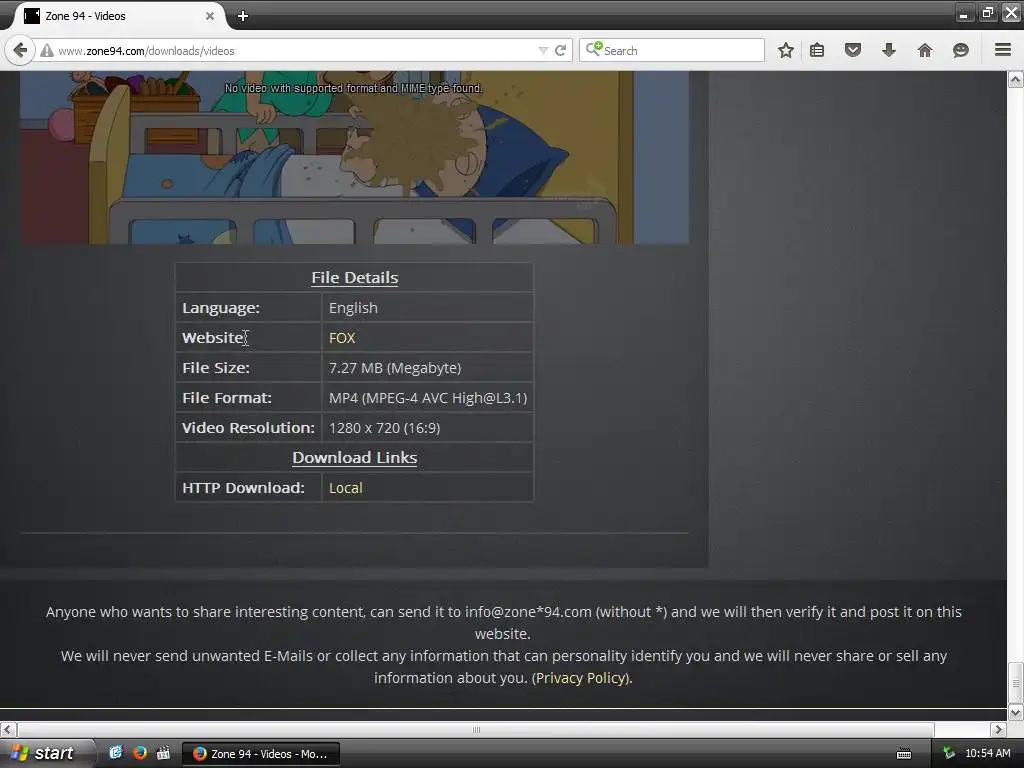The image size is (1024, 768).
Task: Open the Privacy Policy link
Action: (581, 678)
